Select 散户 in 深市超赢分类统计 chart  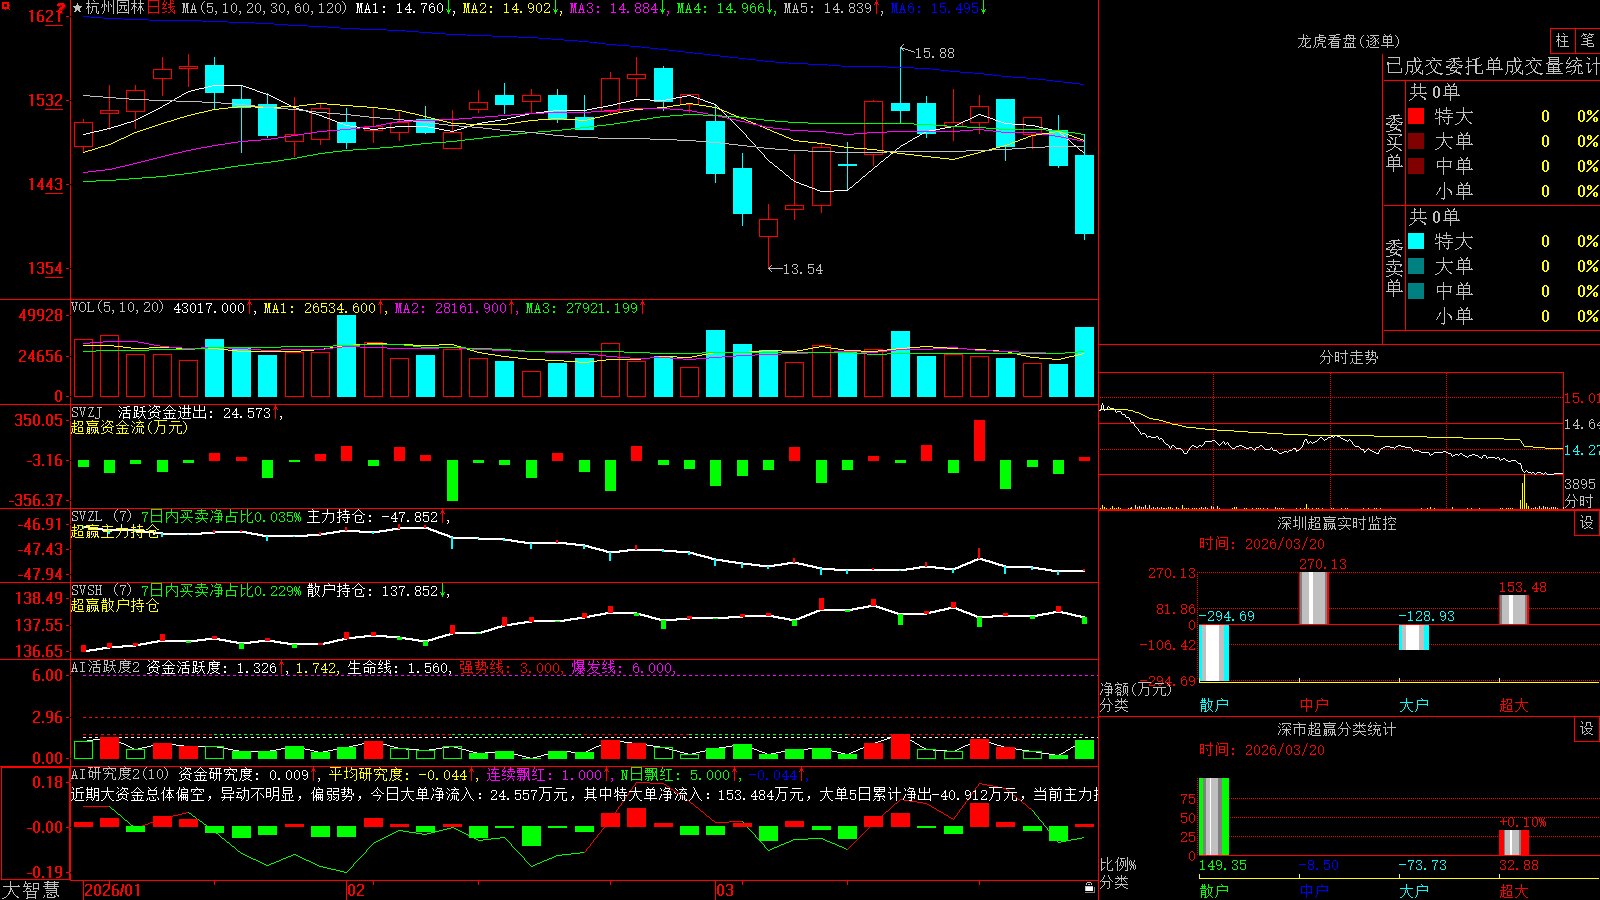pyautogui.click(x=1214, y=891)
